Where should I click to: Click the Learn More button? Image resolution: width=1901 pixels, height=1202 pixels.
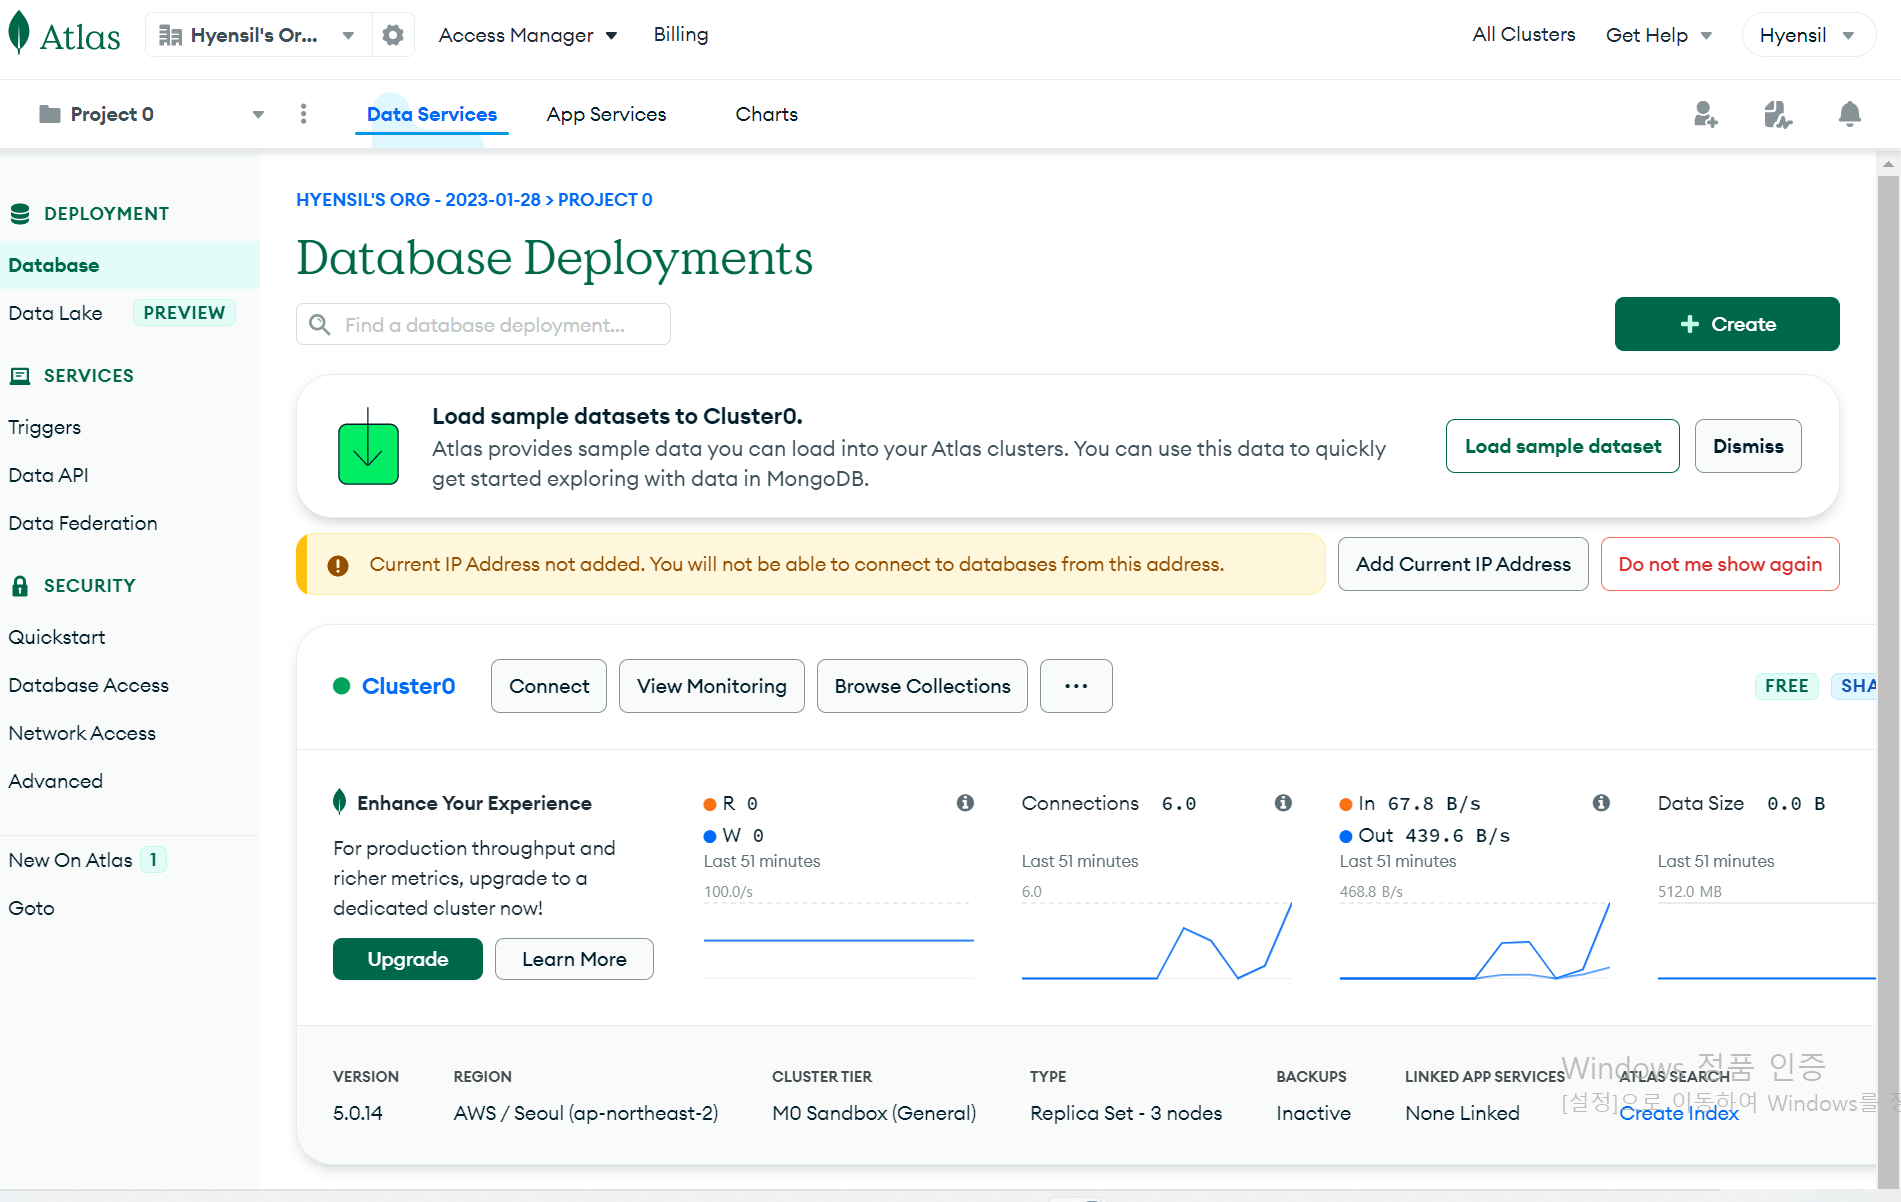(x=574, y=959)
